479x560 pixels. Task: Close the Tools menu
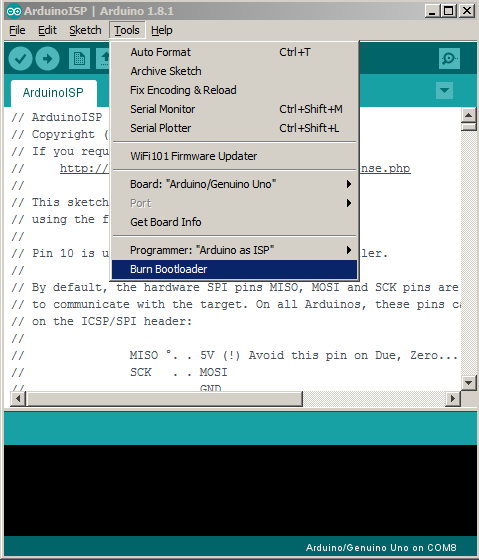coord(127,30)
